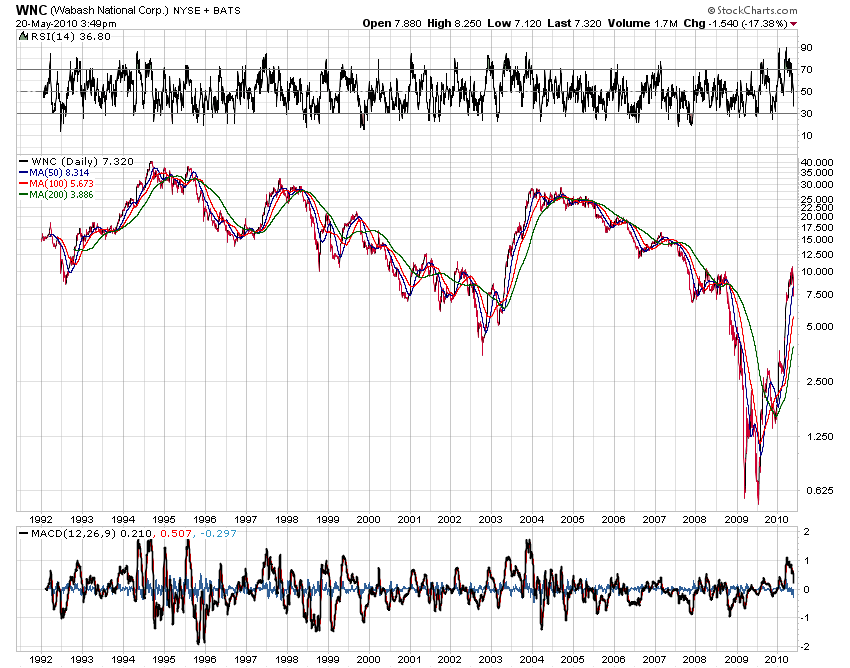This screenshot has height=668, width=850.
Task: Click 2010 on the price chart's year axis
Action: (777, 519)
